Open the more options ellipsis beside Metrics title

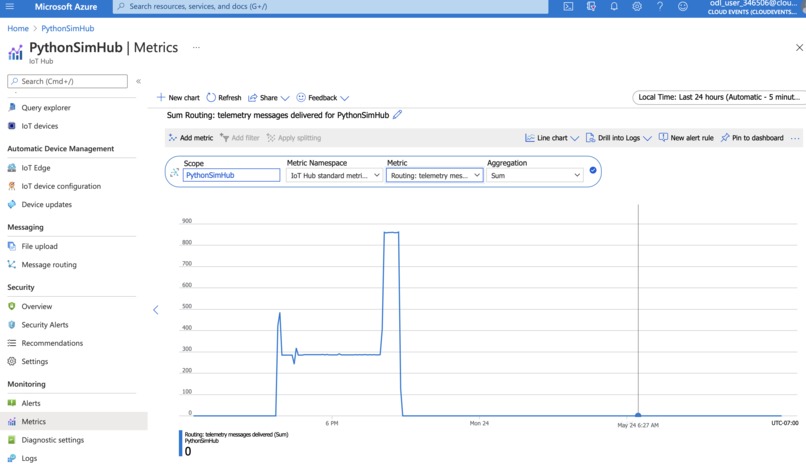click(x=196, y=47)
